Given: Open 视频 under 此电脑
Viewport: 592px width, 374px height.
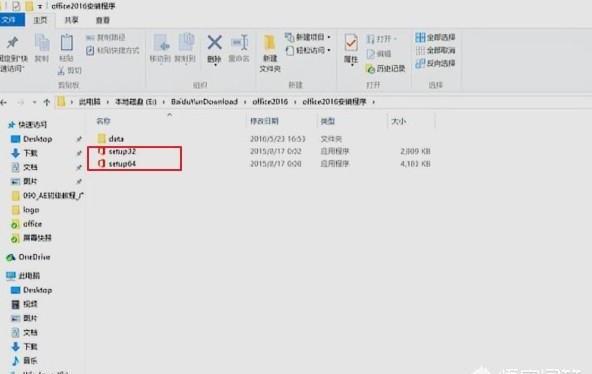Looking at the screenshot, I should 30,304.
